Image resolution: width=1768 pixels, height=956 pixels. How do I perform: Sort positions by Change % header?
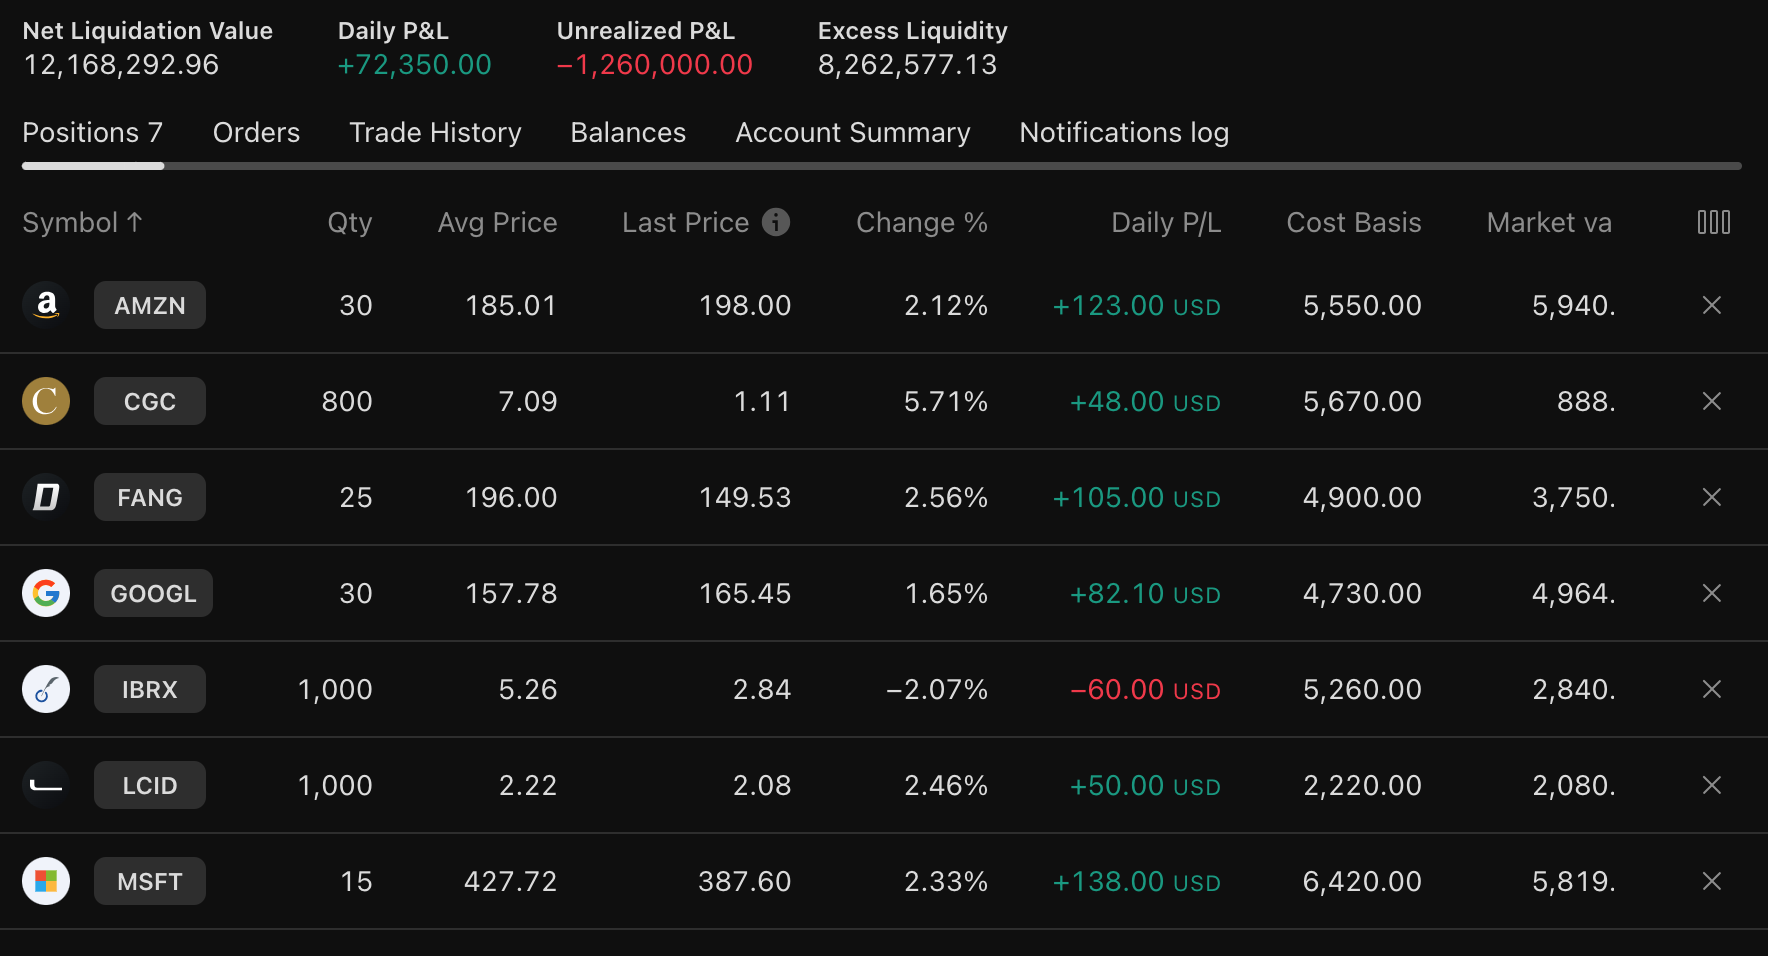pyautogui.click(x=921, y=222)
